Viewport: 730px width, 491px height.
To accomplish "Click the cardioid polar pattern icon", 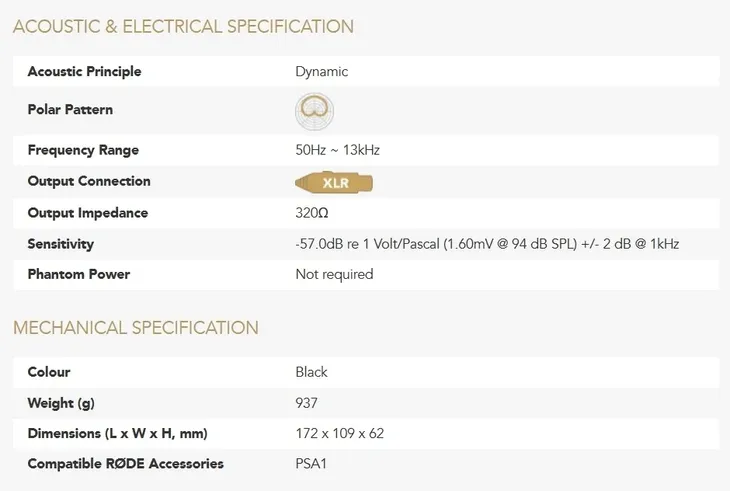I will pyautogui.click(x=314, y=111).
